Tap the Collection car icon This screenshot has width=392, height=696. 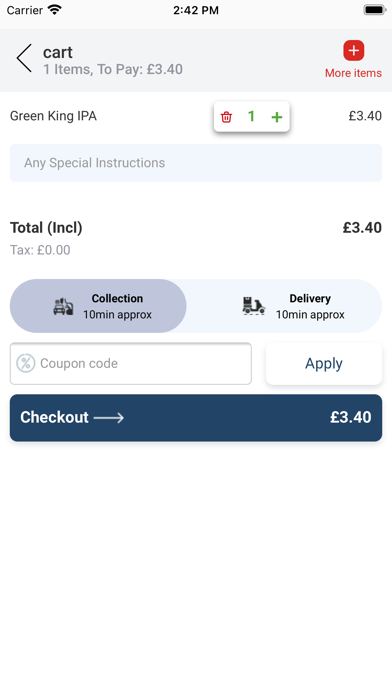pos(63,306)
